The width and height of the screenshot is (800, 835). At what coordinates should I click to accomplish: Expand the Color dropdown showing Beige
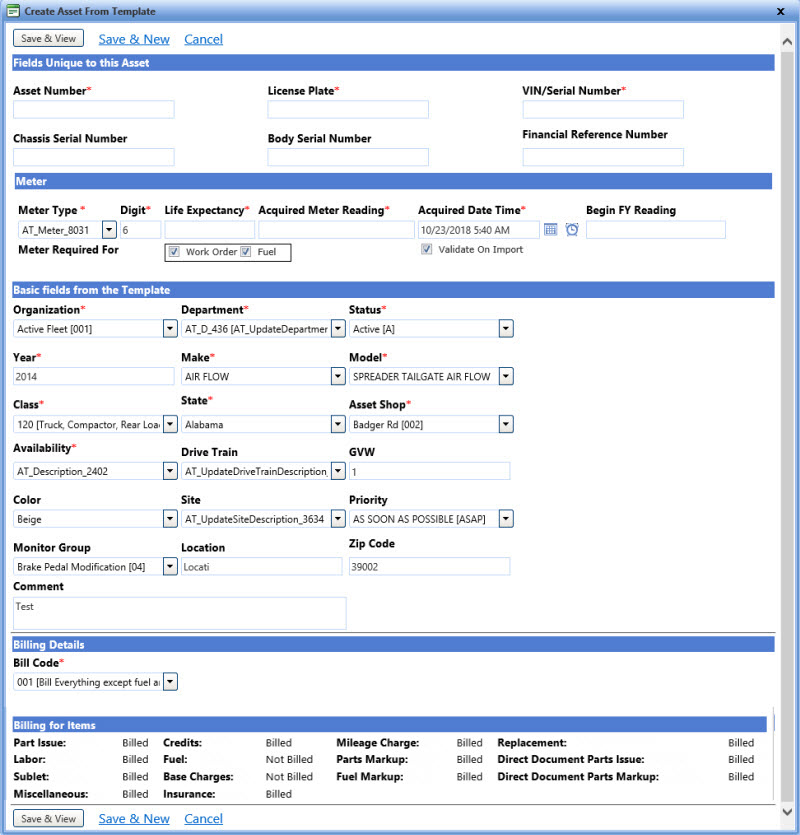[x=170, y=519]
